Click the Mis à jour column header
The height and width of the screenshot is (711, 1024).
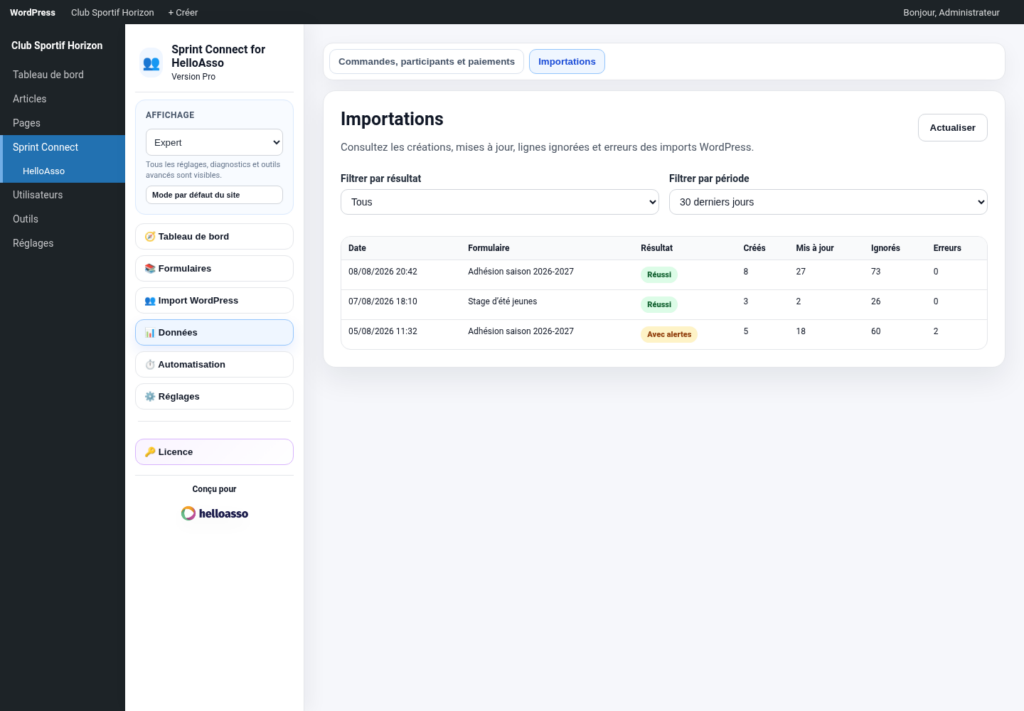pyautogui.click(x=814, y=248)
